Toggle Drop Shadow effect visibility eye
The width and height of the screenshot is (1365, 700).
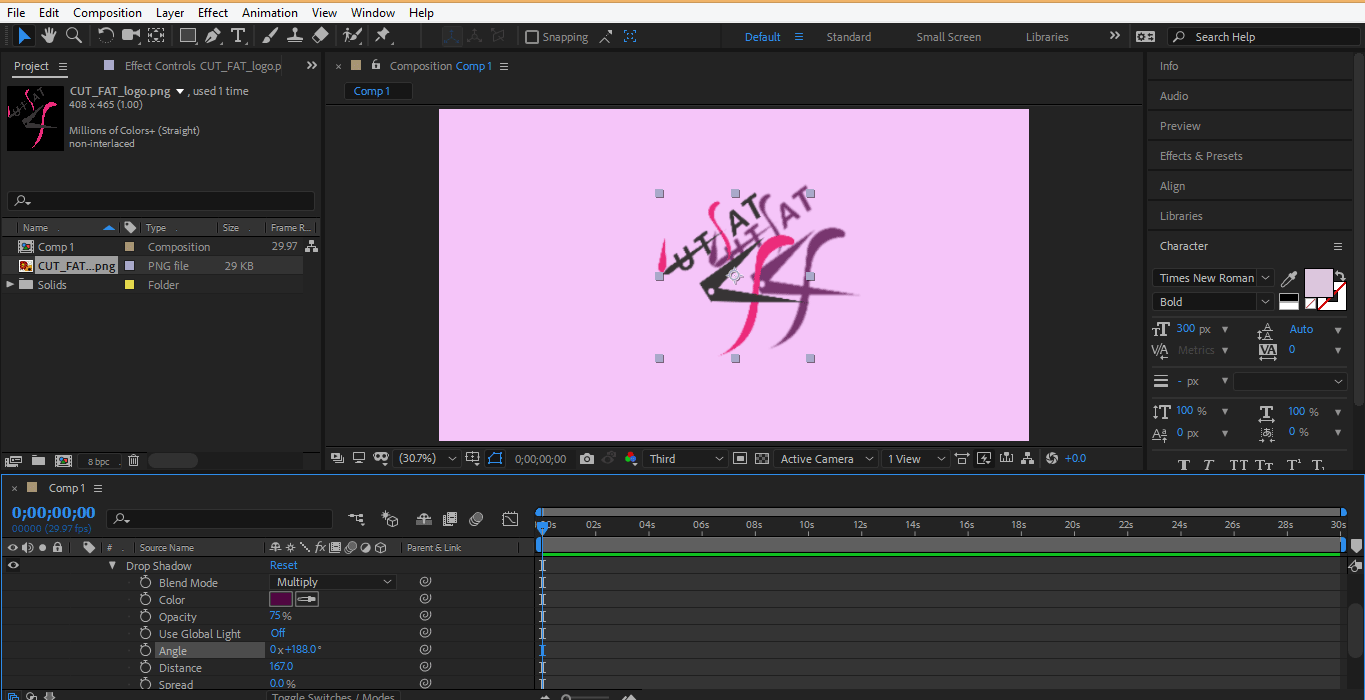[13, 566]
